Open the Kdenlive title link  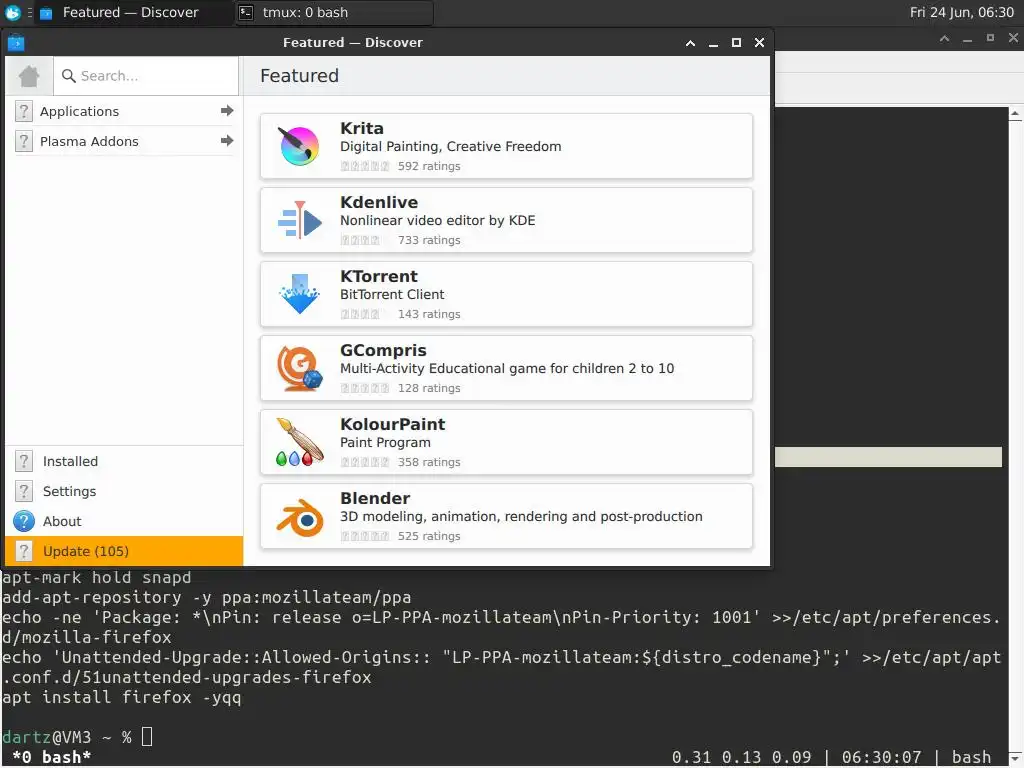(379, 202)
